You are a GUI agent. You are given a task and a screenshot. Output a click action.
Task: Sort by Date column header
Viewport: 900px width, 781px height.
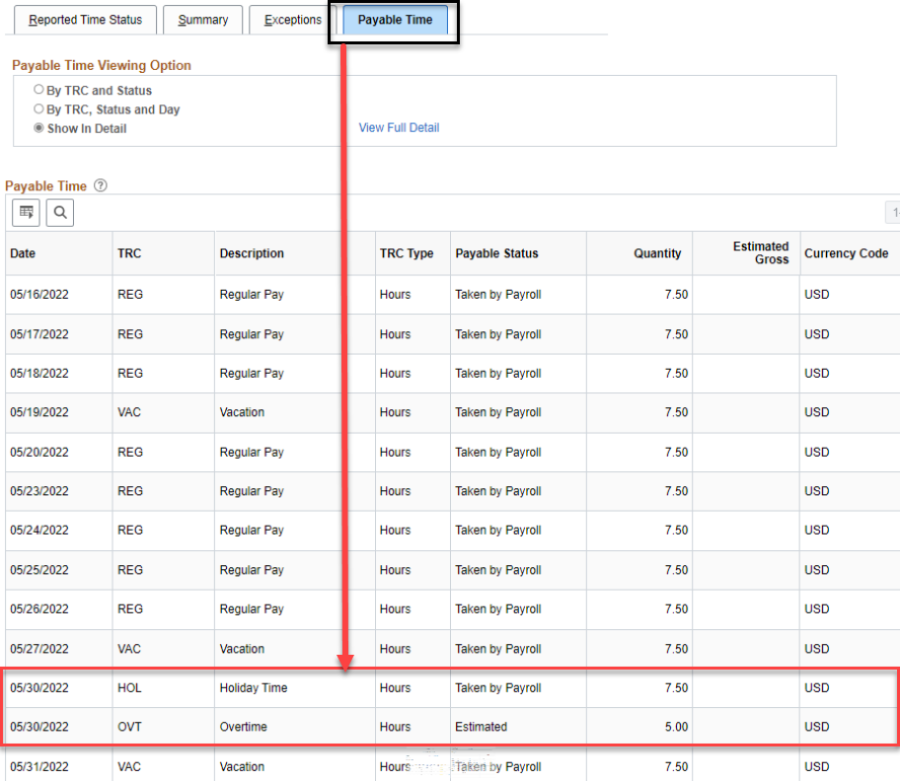tap(23, 253)
